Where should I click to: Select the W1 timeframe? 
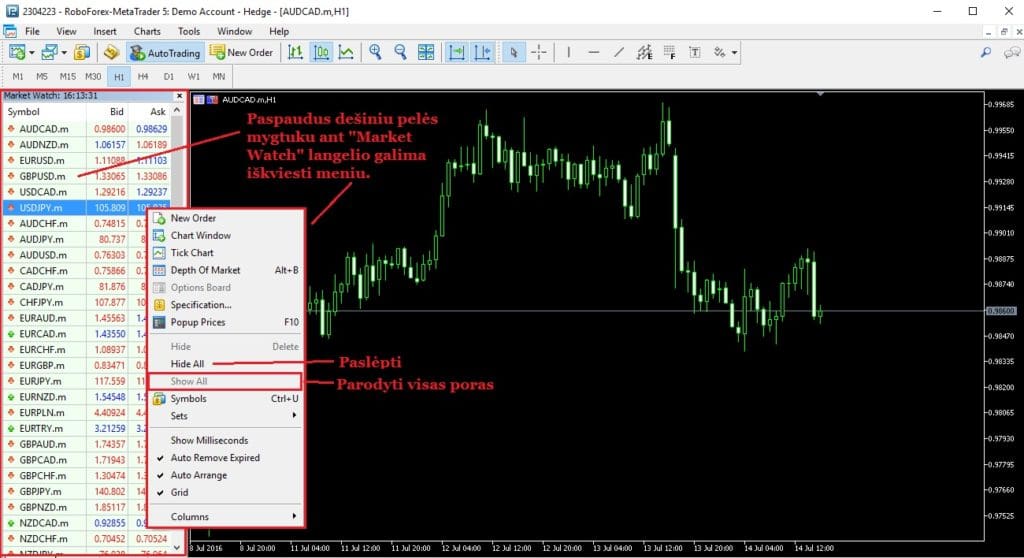[194, 76]
